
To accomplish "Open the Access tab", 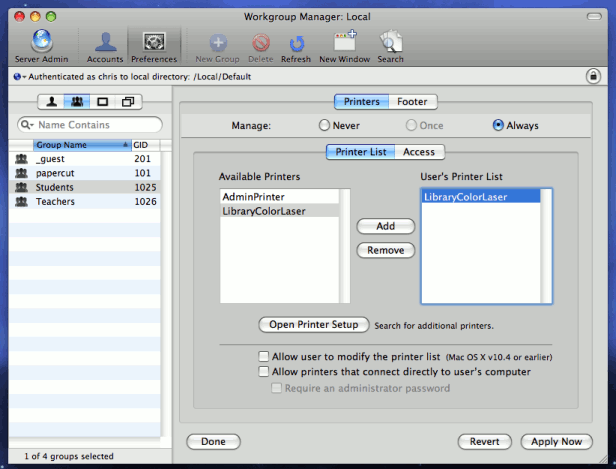I will click(419, 152).
